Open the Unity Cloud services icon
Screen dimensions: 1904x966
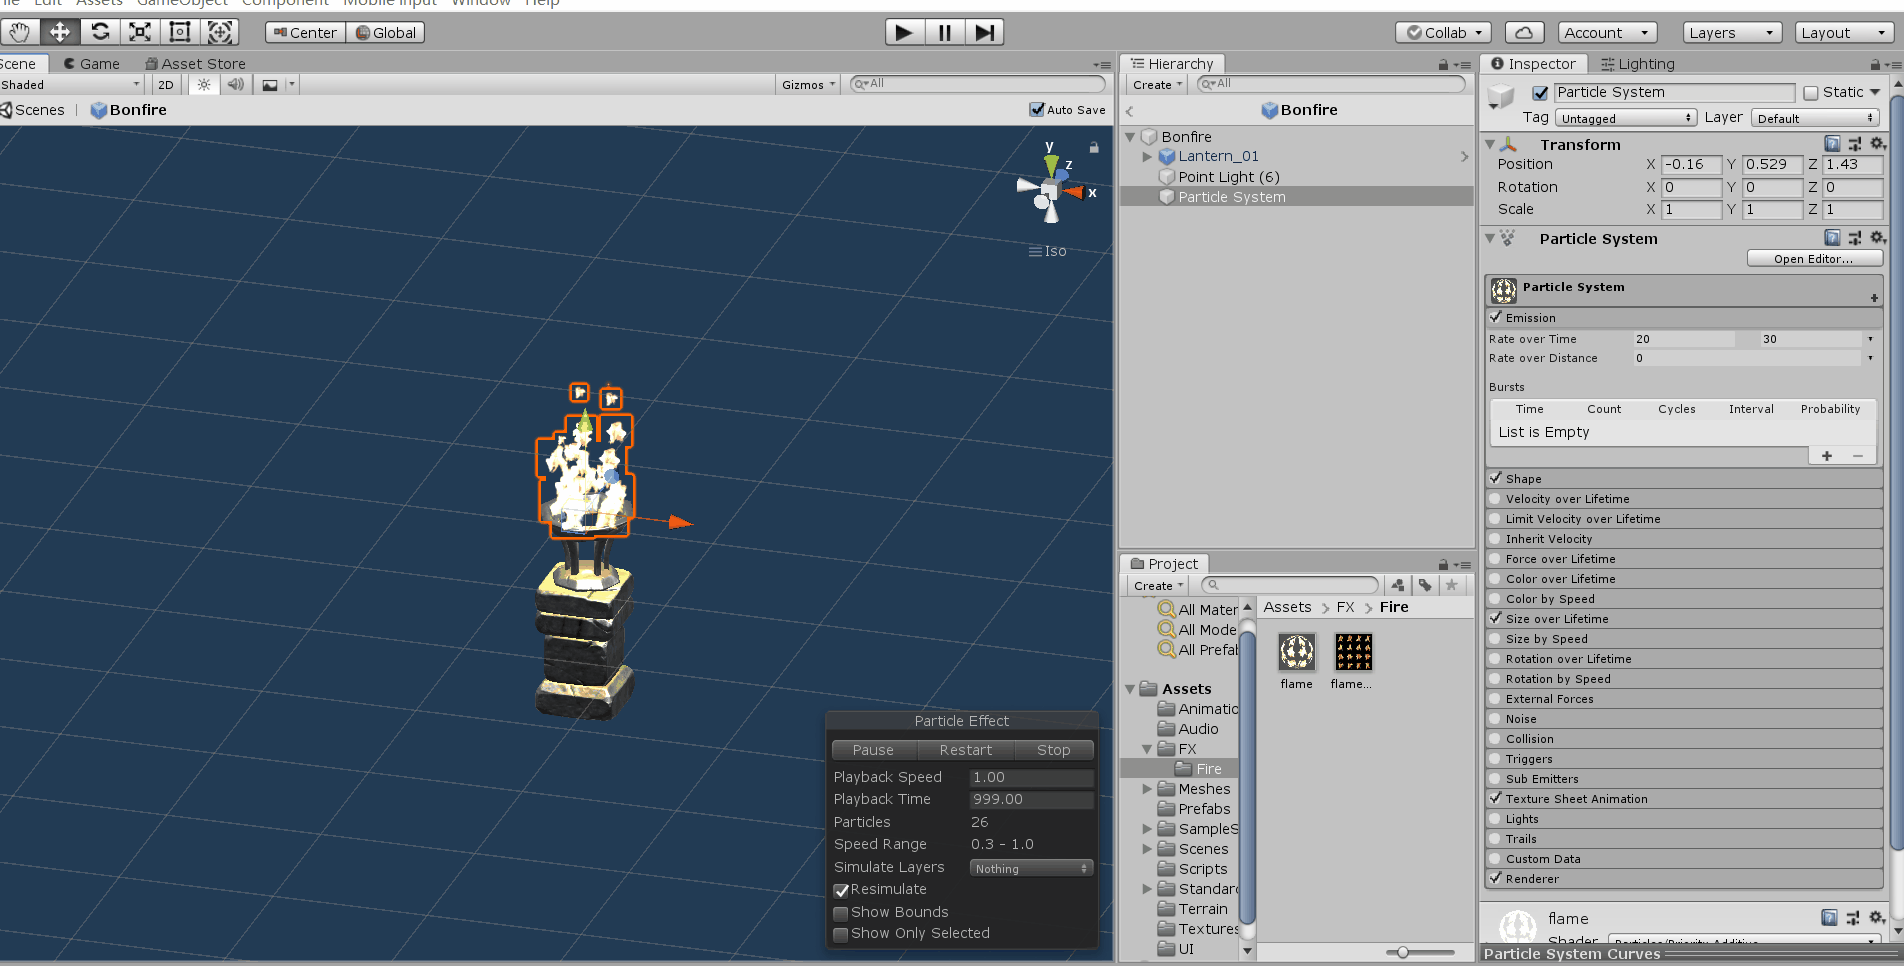click(x=1524, y=31)
